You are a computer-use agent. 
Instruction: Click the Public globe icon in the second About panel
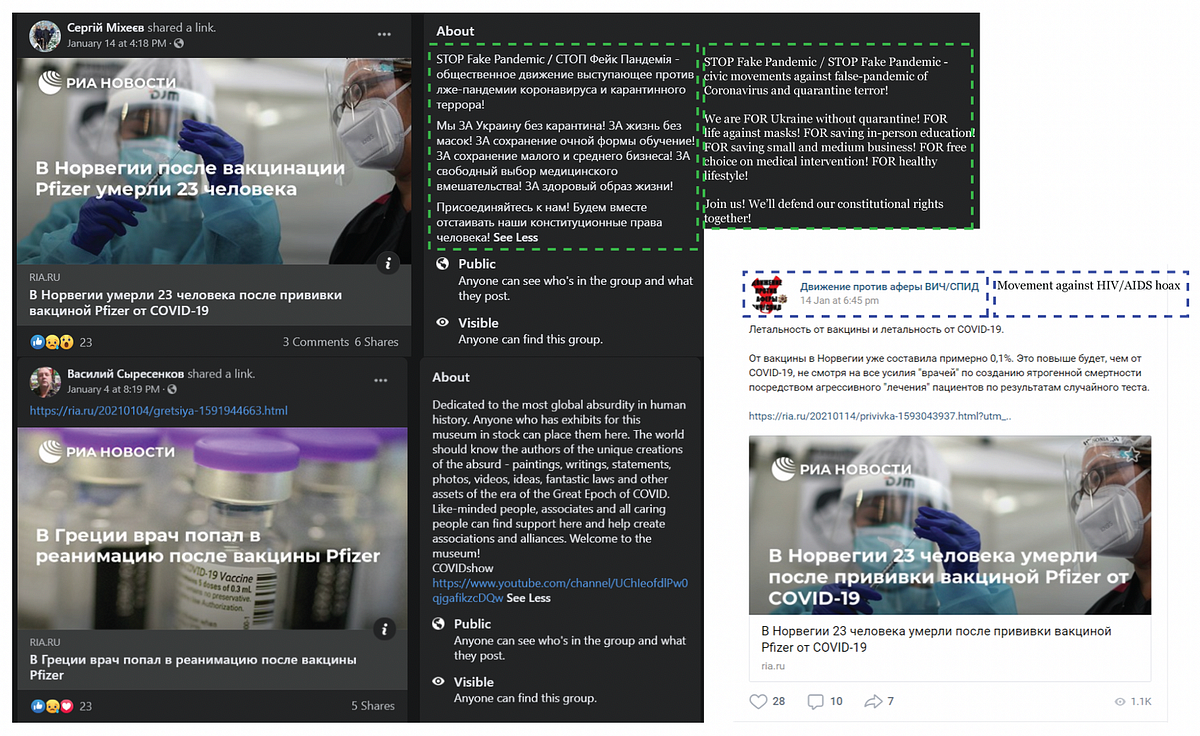439,624
